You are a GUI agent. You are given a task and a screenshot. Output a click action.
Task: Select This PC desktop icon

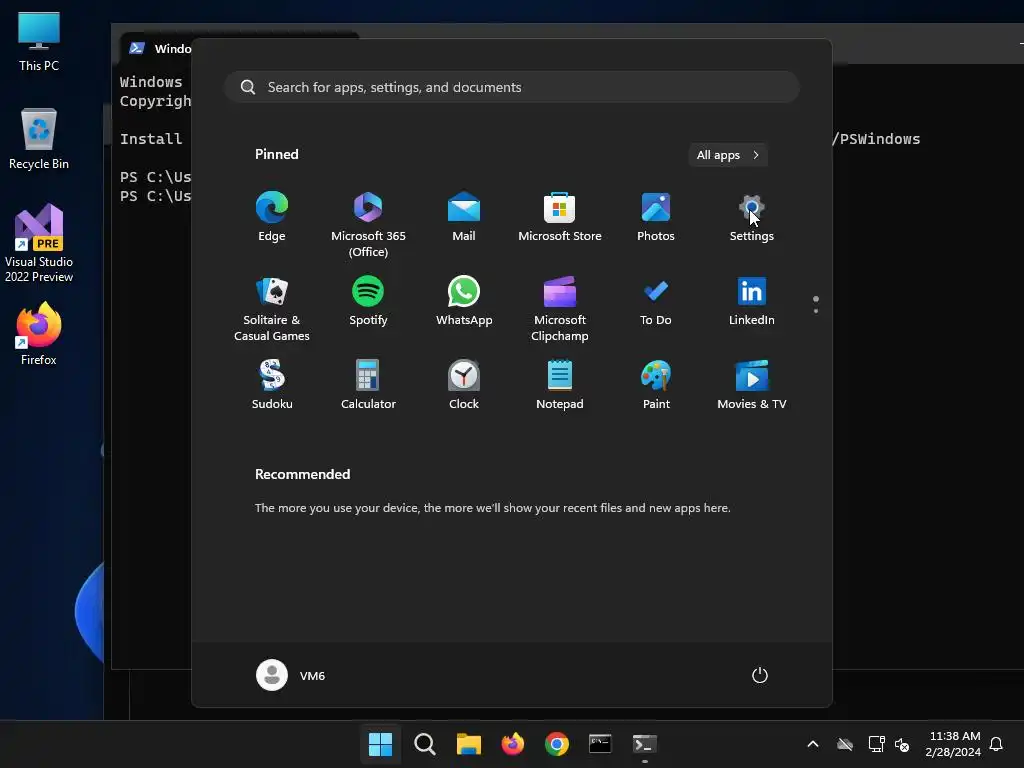39,41
